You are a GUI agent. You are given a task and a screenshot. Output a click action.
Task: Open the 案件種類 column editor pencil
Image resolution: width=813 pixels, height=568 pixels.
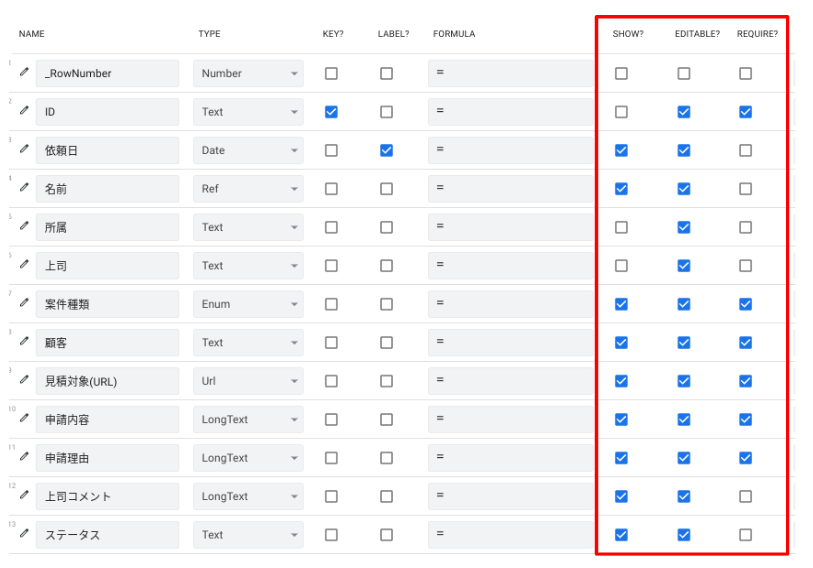tap(25, 303)
